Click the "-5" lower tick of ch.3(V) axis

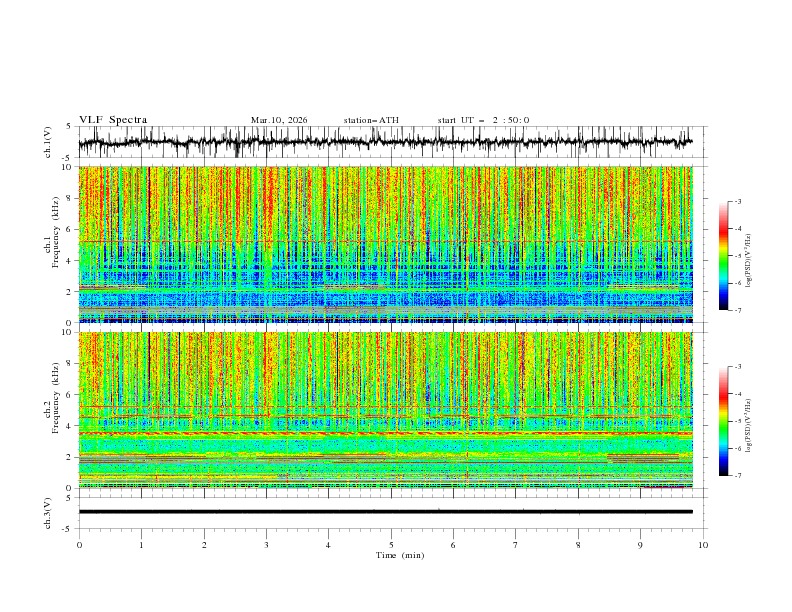67,529
